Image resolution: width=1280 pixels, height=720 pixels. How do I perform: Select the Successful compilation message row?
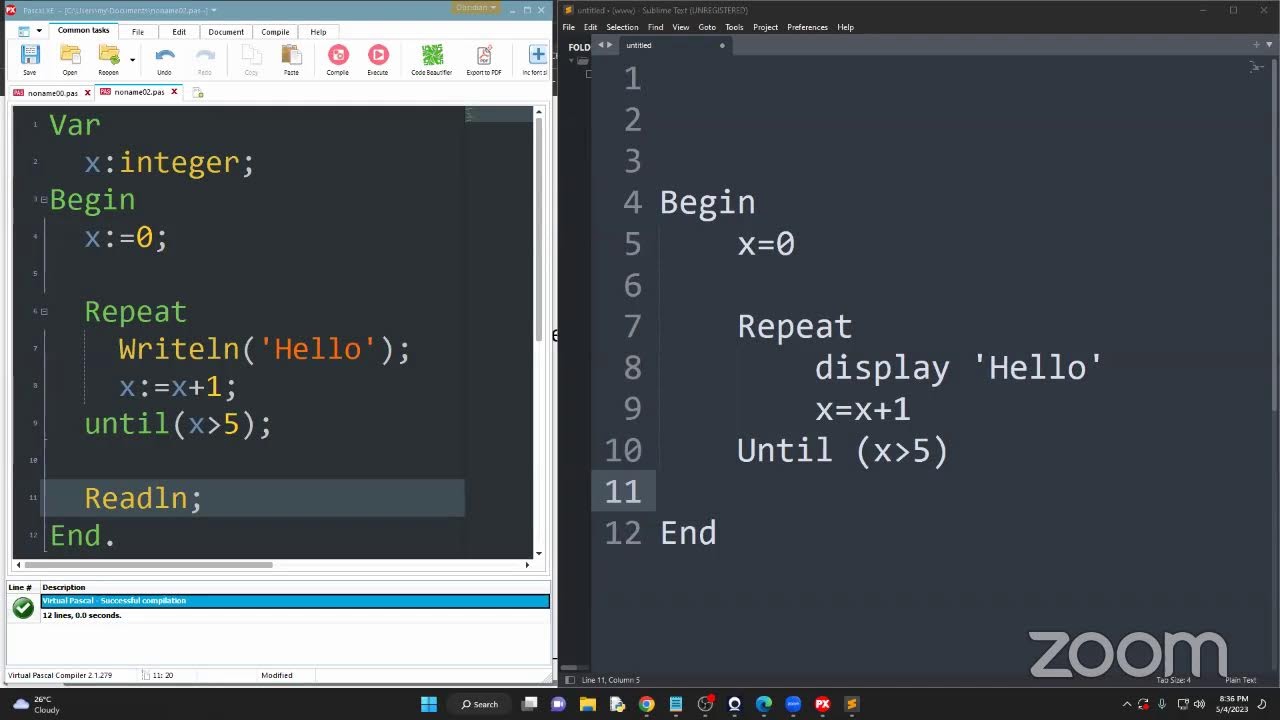(x=295, y=601)
